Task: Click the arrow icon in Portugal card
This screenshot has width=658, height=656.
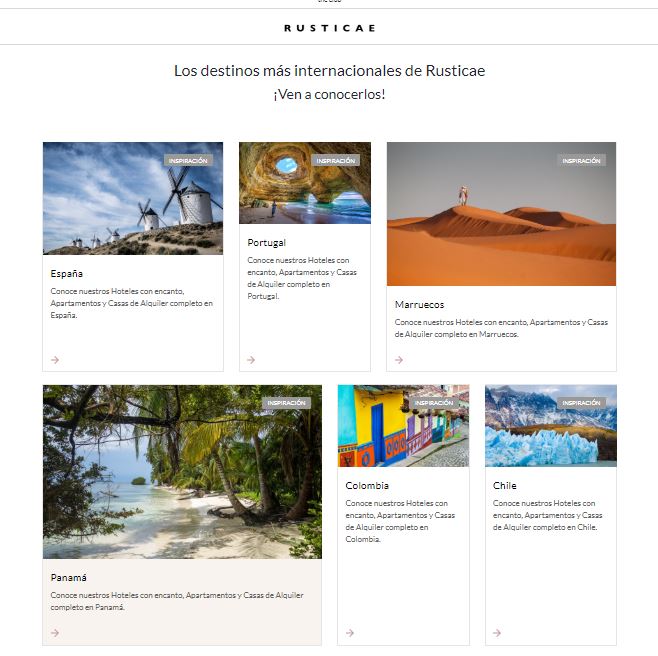Action: tap(251, 360)
